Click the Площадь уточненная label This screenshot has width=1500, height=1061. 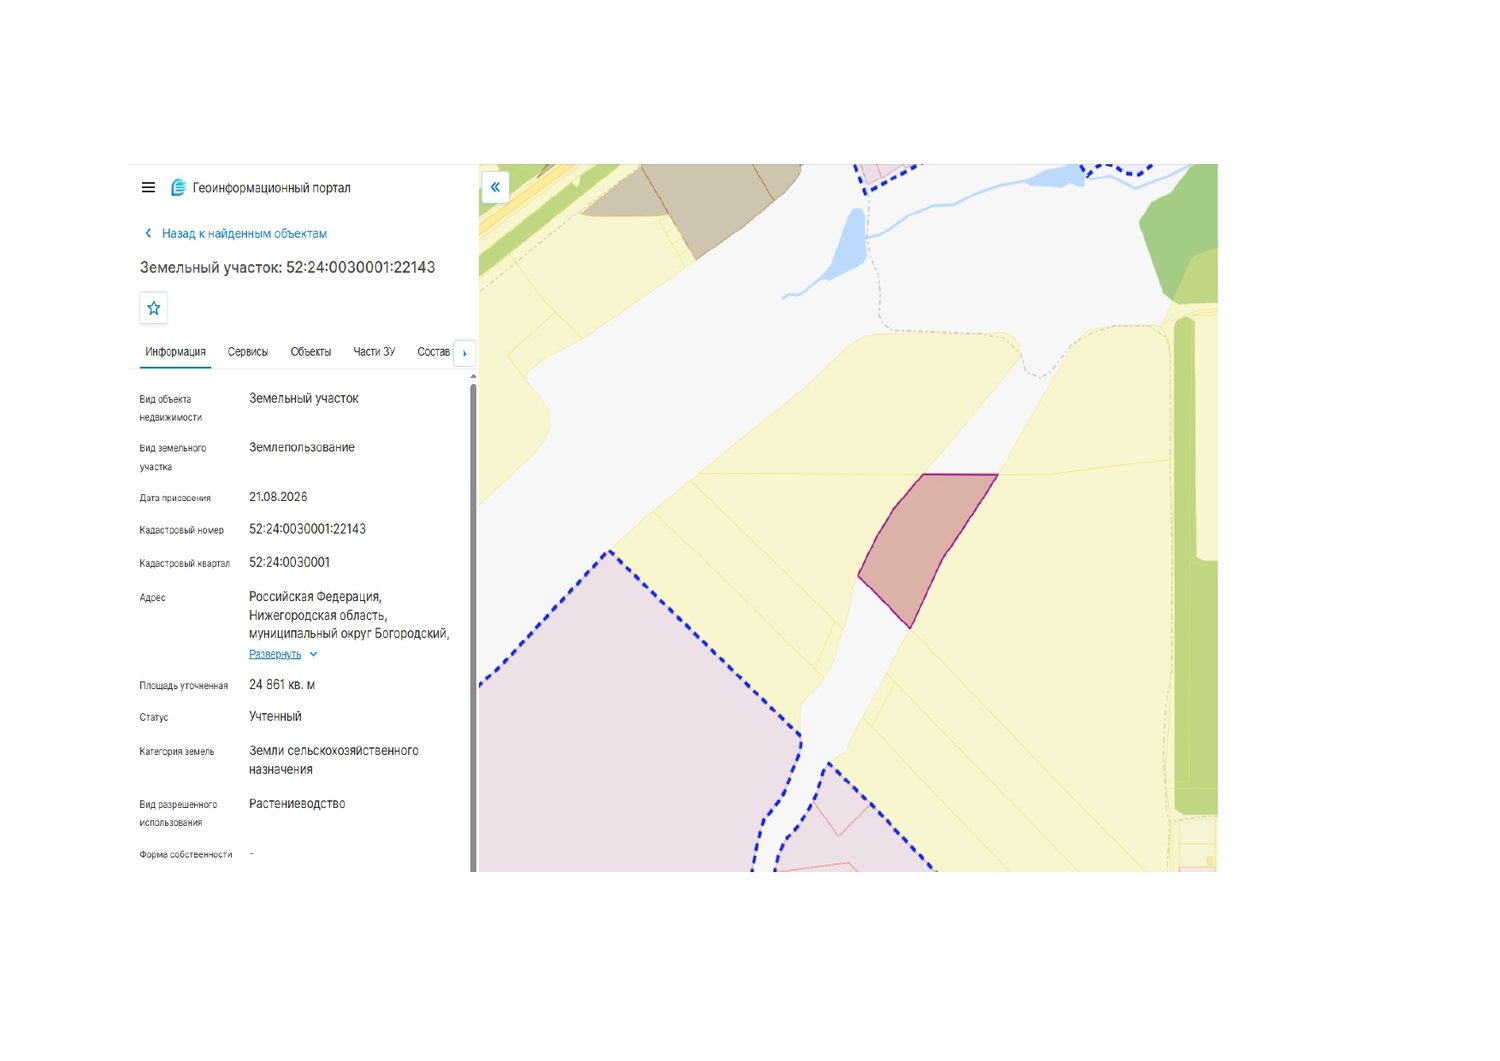pos(184,686)
